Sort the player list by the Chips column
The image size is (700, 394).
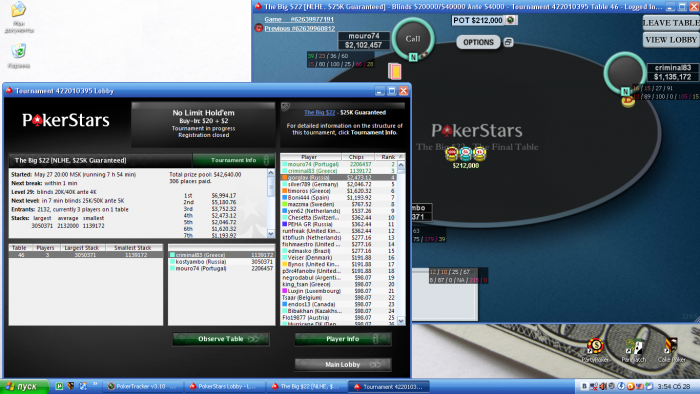click(x=356, y=157)
